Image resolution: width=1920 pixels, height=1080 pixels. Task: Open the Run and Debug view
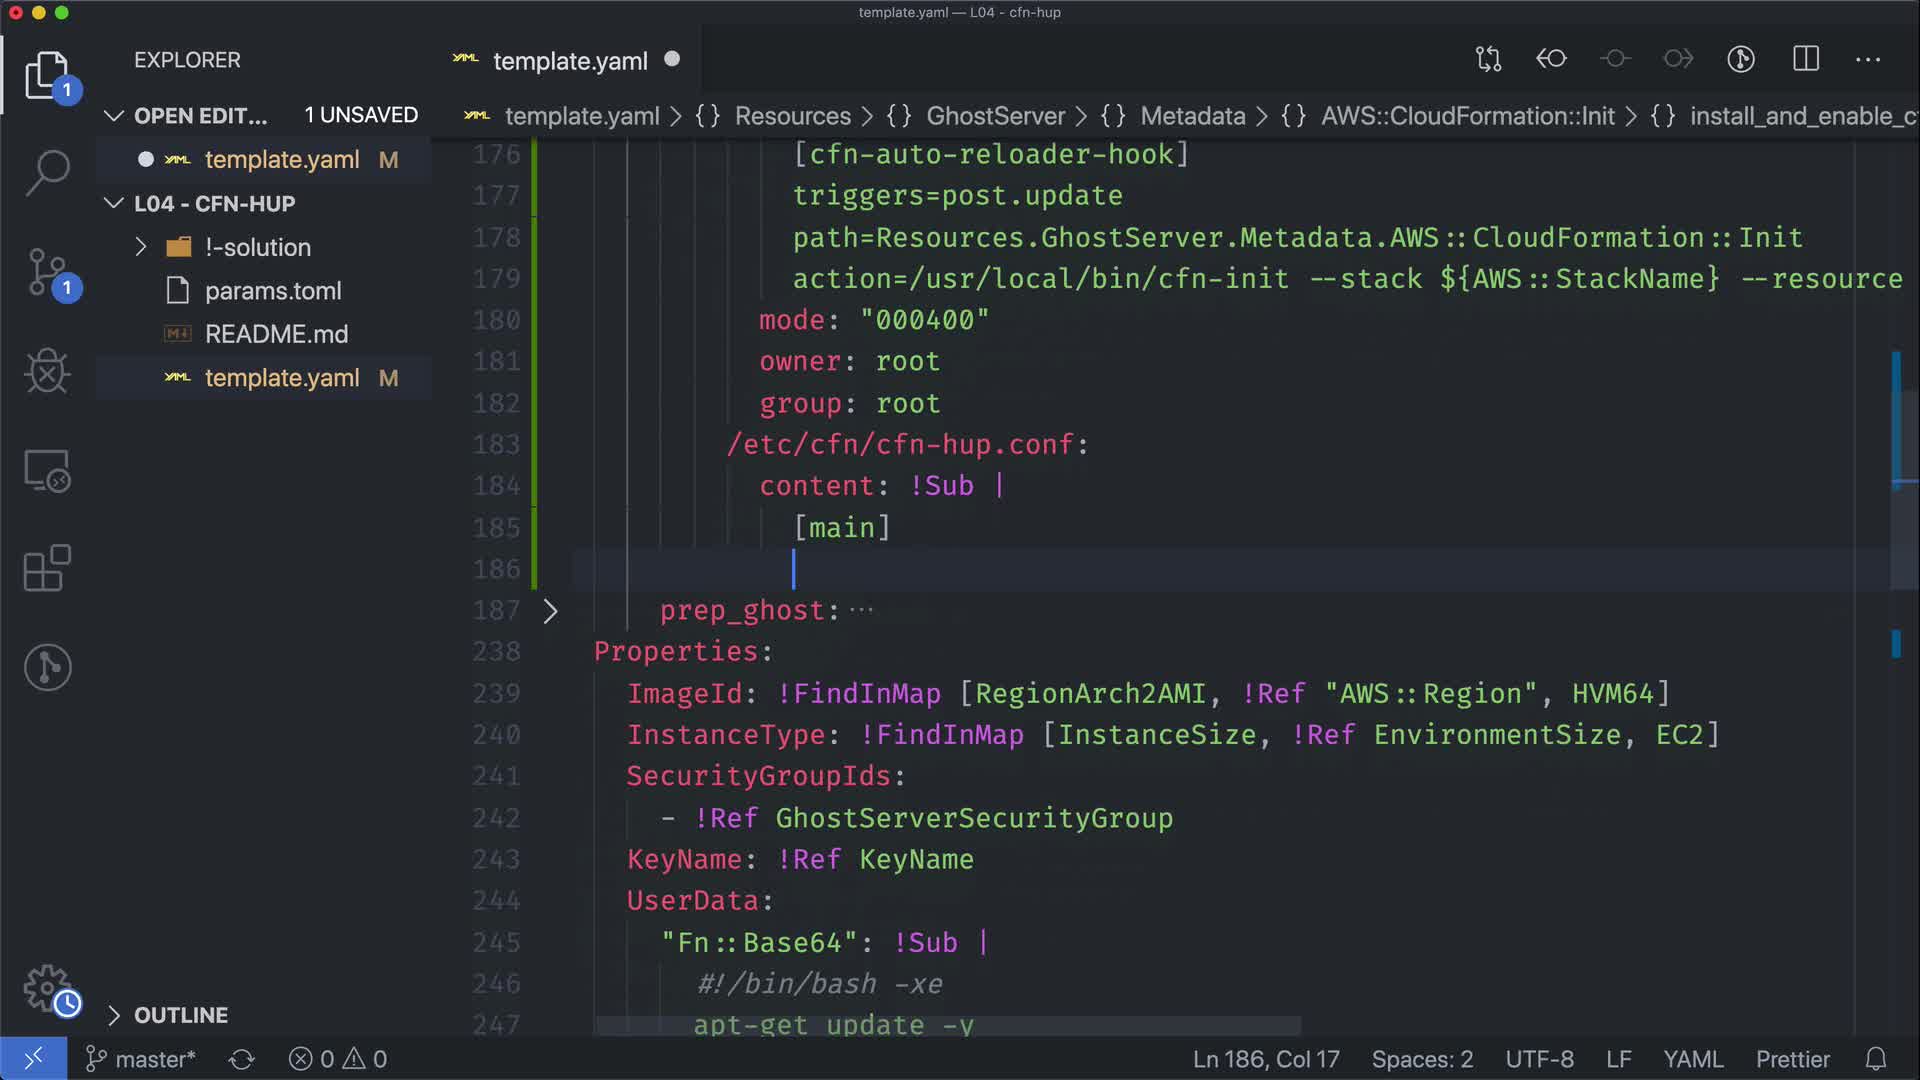click(47, 371)
